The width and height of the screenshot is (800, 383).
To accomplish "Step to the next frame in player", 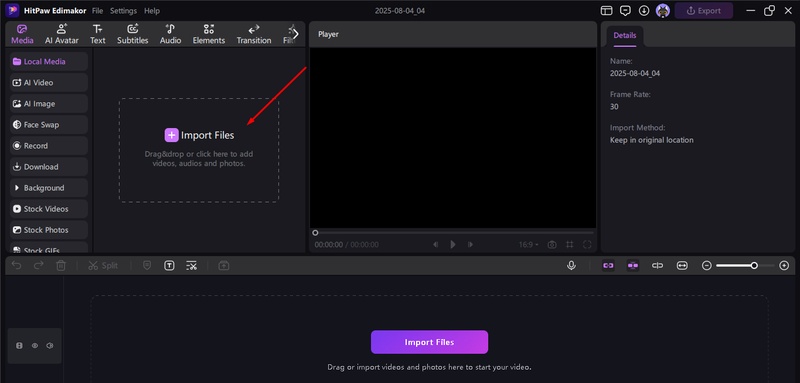I will (x=470, y=245).
